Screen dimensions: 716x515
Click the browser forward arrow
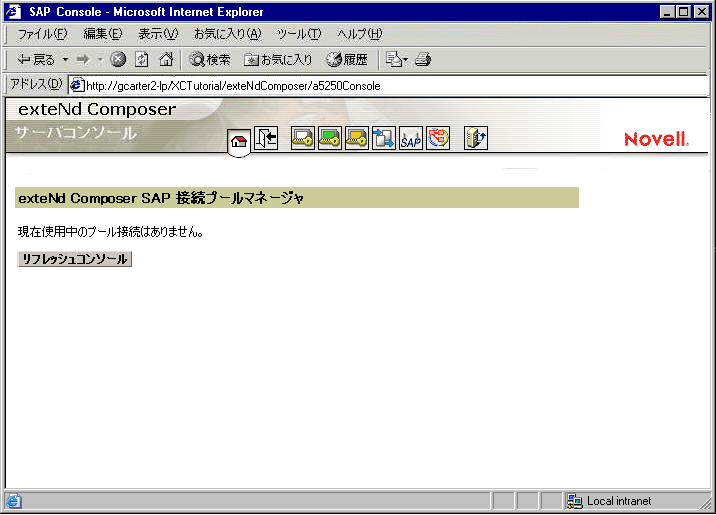tap(83, 59)
